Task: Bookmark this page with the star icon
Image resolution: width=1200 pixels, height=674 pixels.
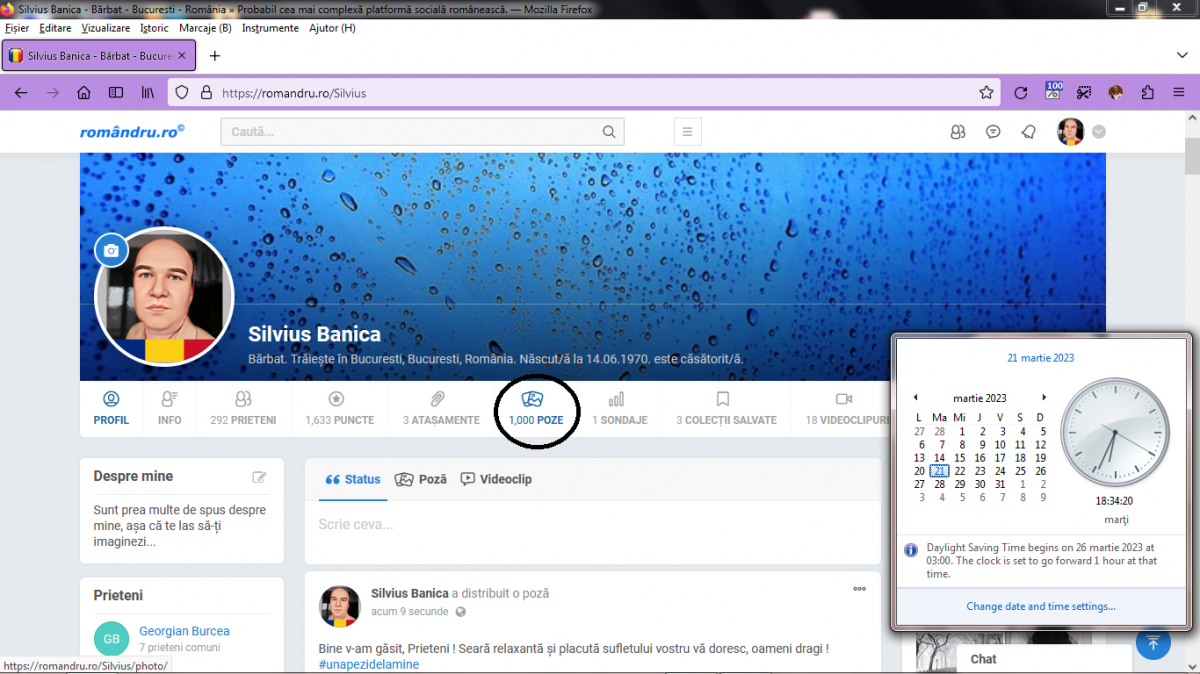Action: 986,93
